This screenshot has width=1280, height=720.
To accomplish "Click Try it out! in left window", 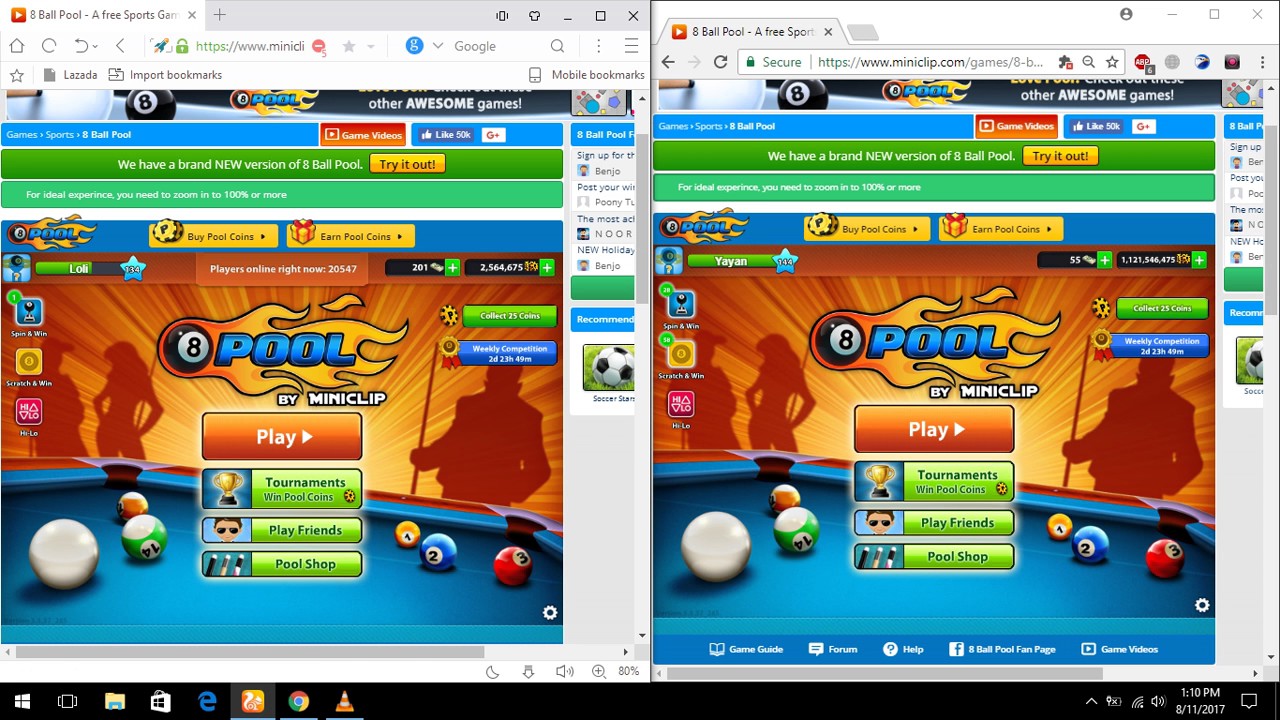I will [407, 164].
